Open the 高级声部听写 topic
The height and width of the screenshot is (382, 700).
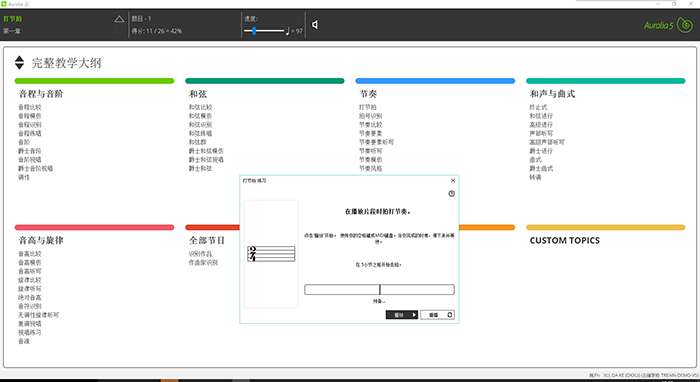click(x=547, y=142)
